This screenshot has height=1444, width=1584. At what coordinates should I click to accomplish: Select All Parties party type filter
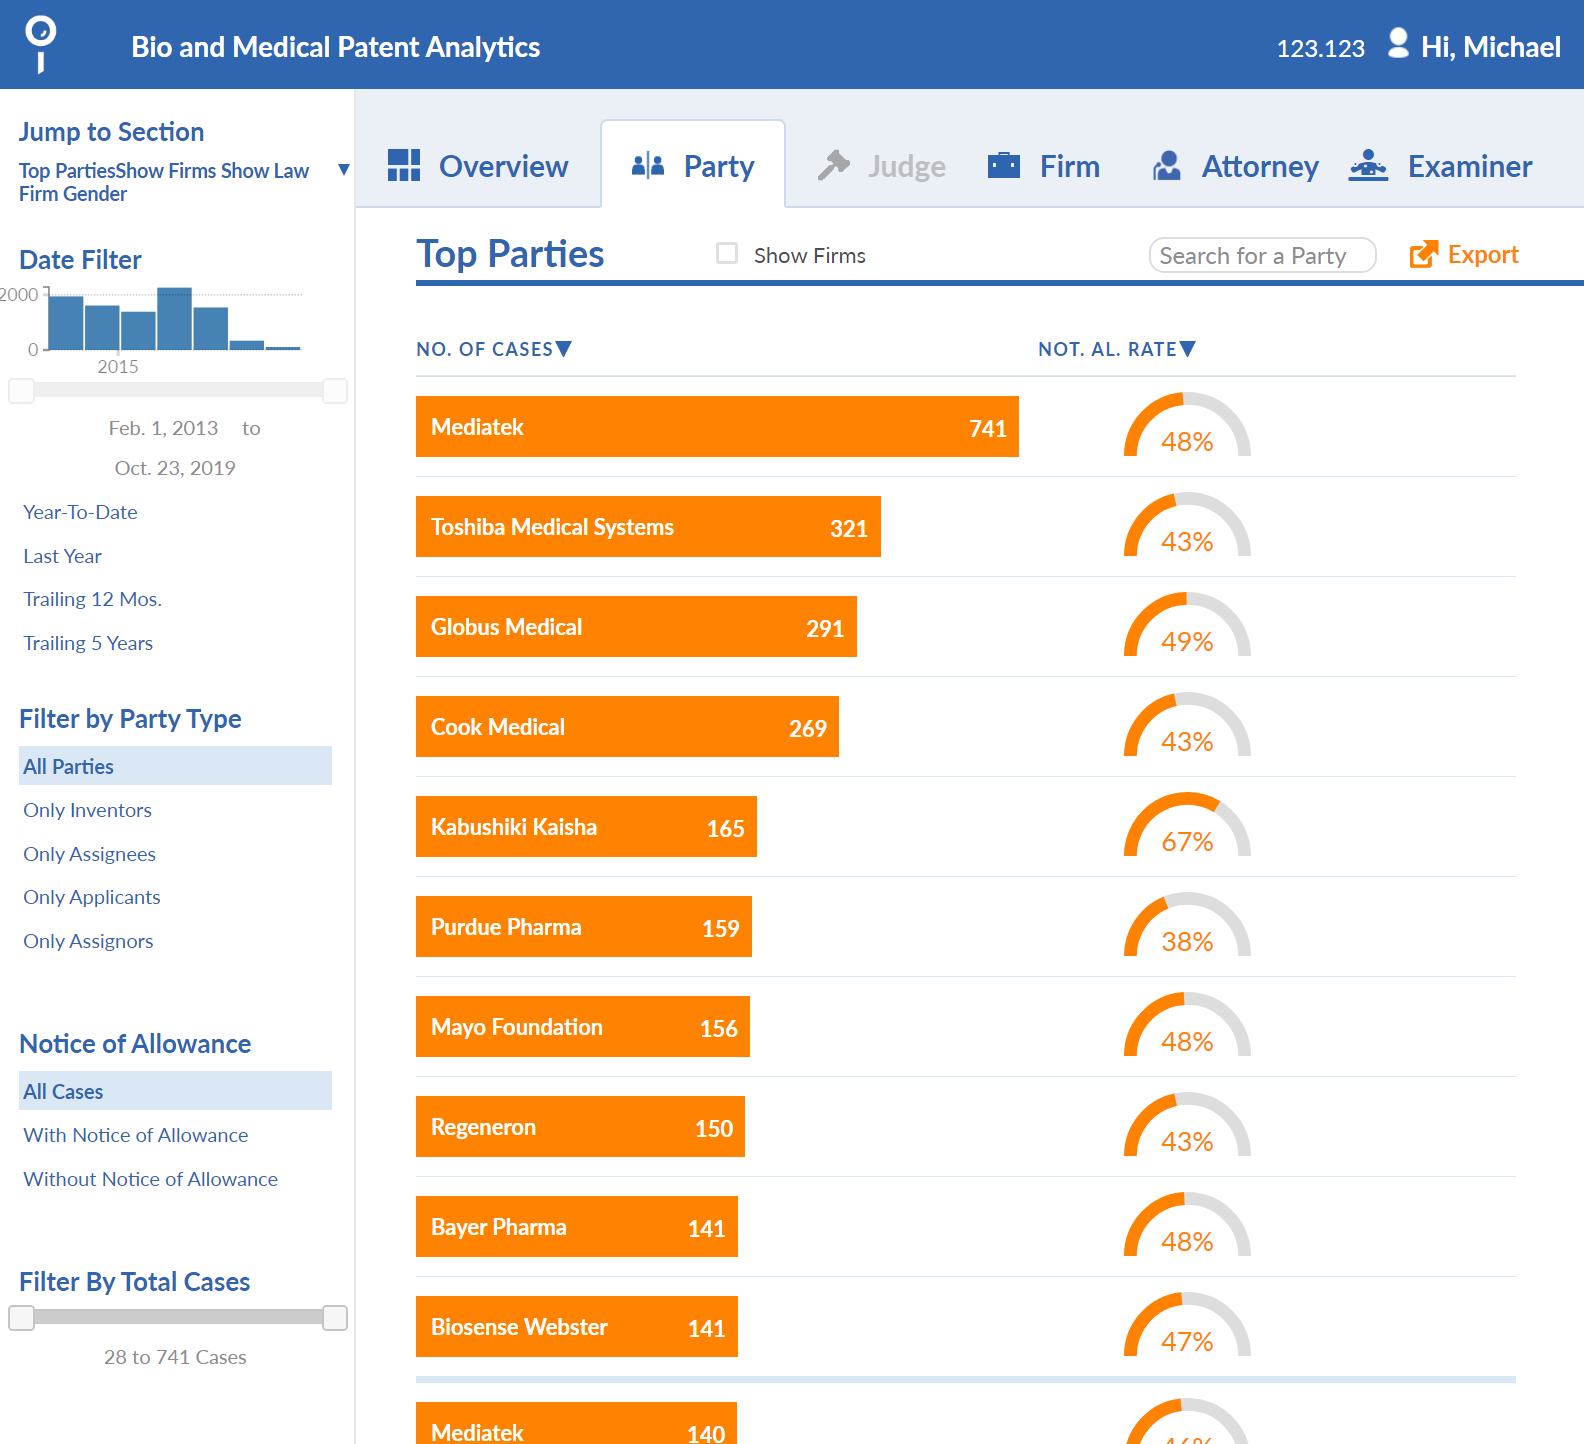pyautogui.click(x=175, y=766)
